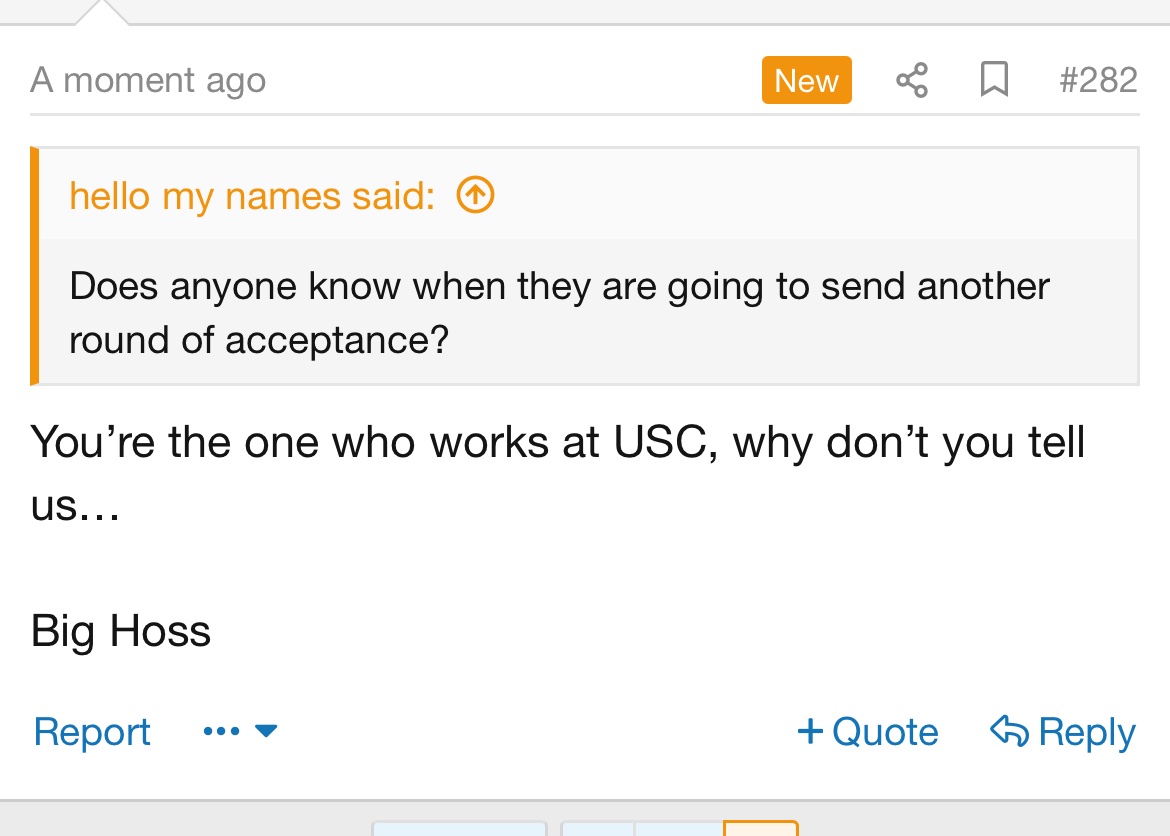Click the orange bar left of the quote

point(35,266)
